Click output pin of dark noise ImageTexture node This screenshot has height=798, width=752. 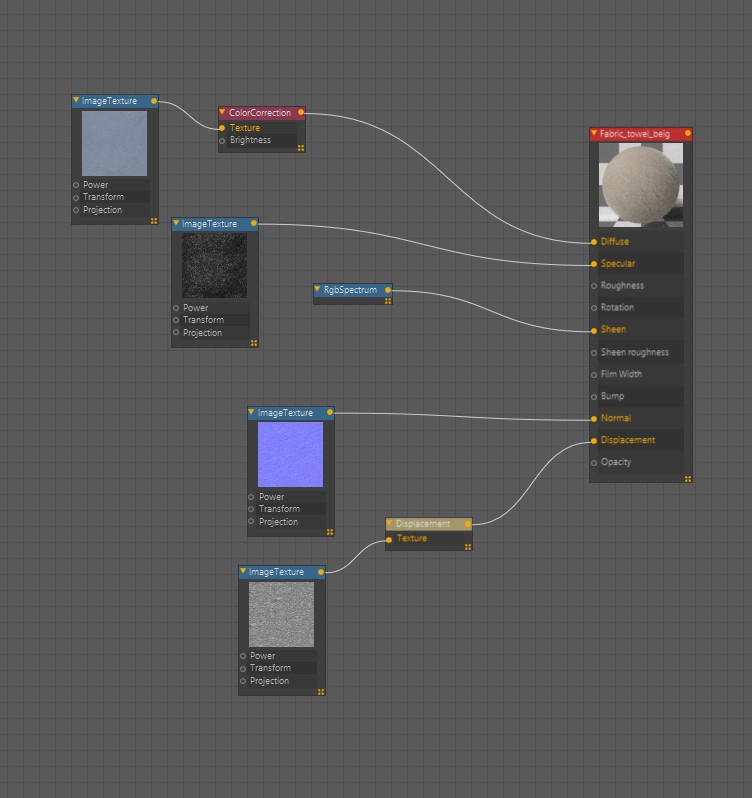[x=254, y=223]
